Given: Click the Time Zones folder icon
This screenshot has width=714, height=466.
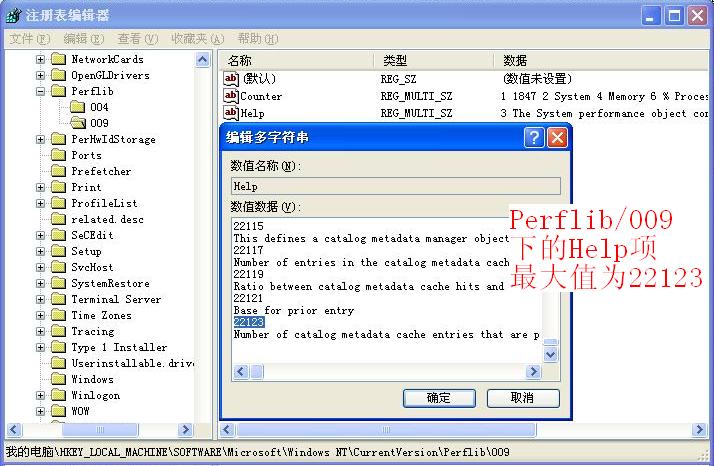Looking at the screenshot, I should click(x=59, y=315).
